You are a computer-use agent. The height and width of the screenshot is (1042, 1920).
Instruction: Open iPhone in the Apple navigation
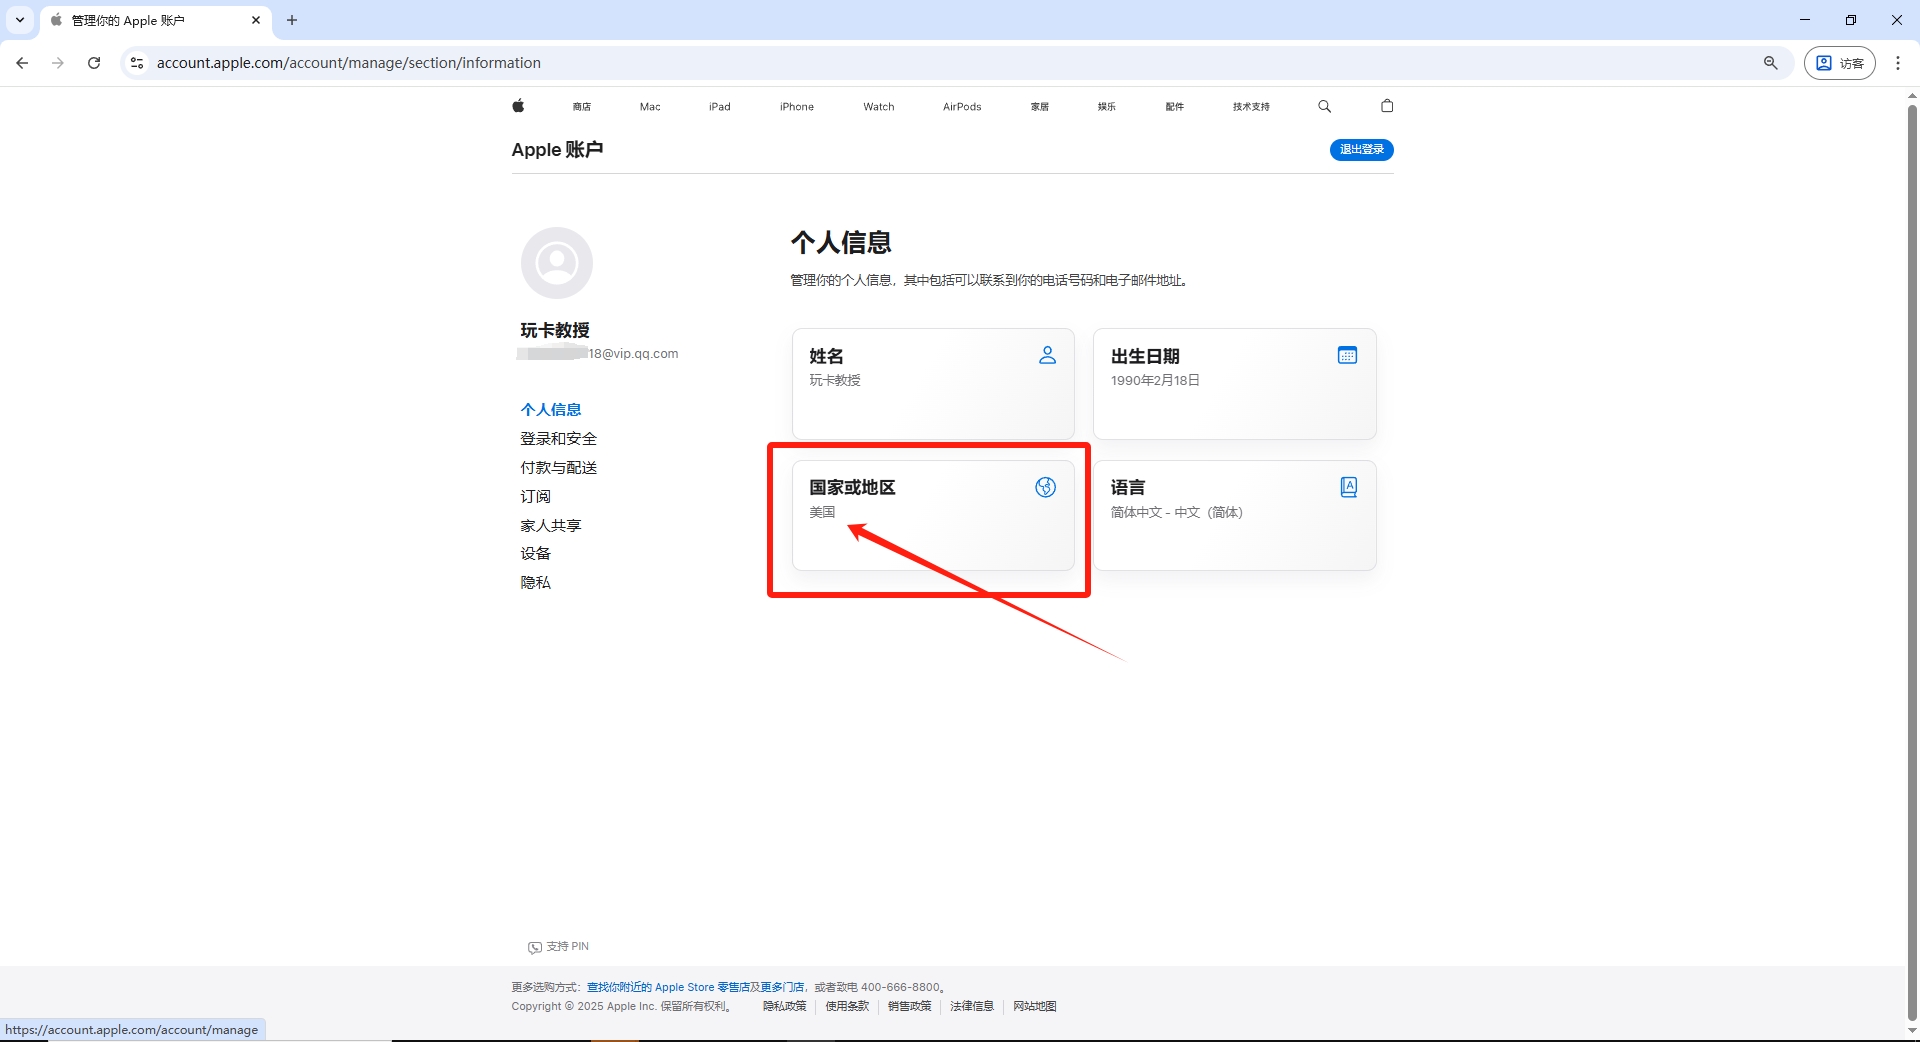coord(797,107)
